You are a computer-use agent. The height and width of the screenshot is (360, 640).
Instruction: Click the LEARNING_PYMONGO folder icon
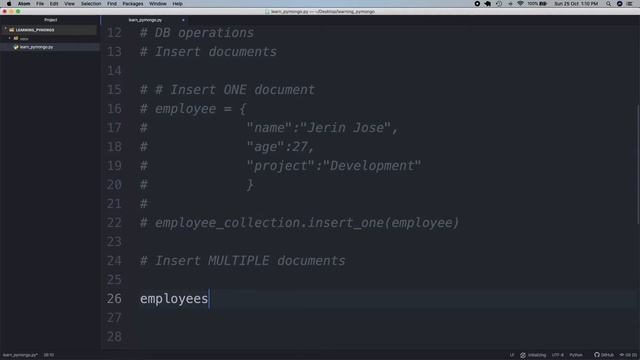[11, 30]
